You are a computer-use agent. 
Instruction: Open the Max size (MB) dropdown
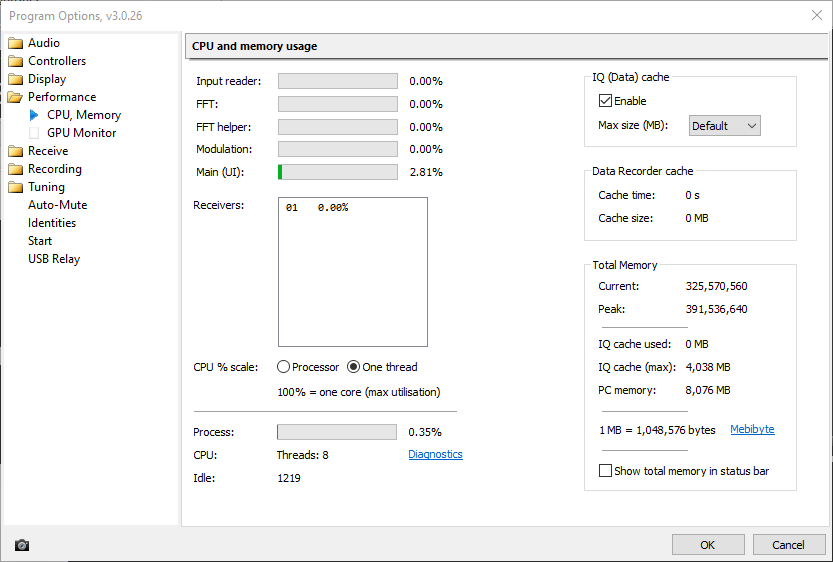point(724,126)
